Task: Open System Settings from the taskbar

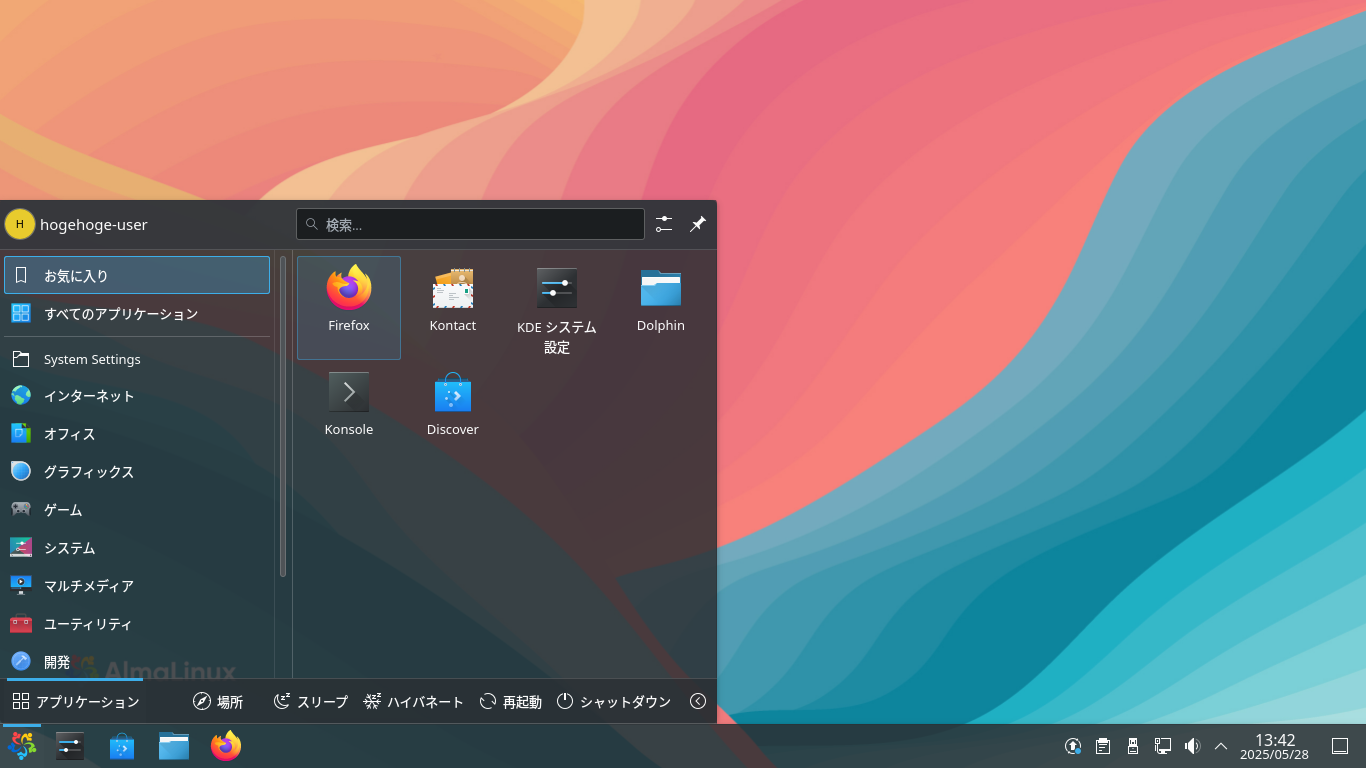Action: click(70, 746)
